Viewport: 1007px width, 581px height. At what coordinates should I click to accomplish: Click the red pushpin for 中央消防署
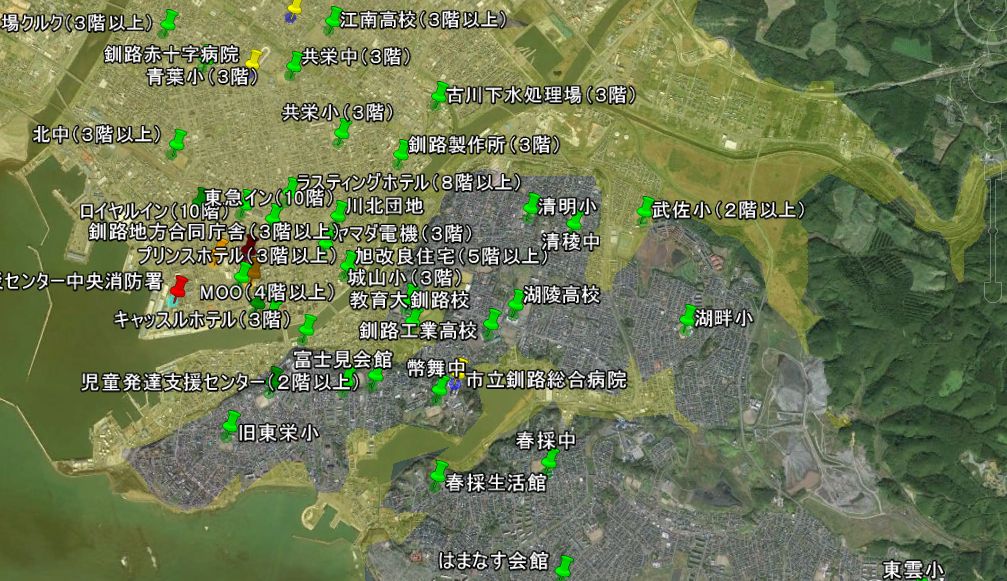pyautogui.click(x=179, y=286)
